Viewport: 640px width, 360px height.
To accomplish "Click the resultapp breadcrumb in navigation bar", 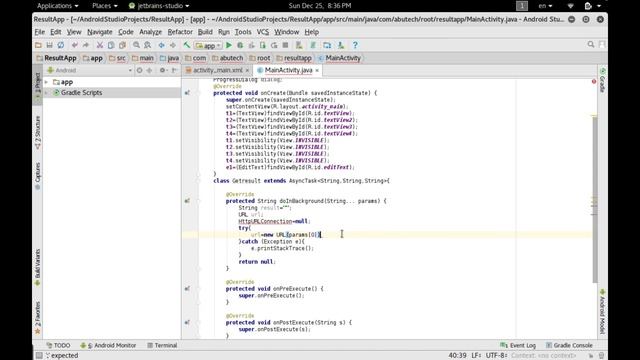I will pyautogui.click(x=293, y=58).
